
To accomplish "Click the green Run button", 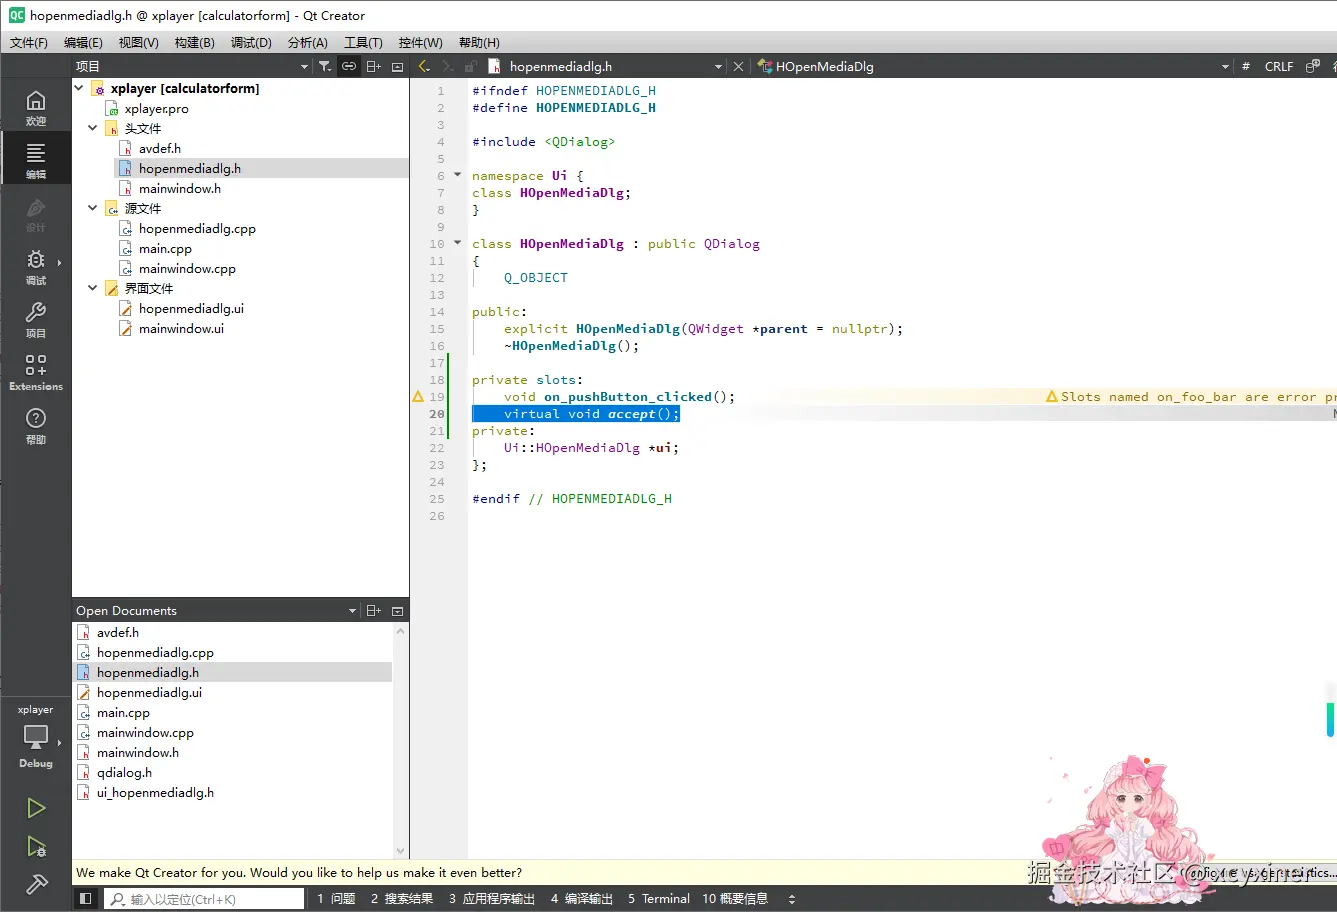I will (x=36, y=808).
